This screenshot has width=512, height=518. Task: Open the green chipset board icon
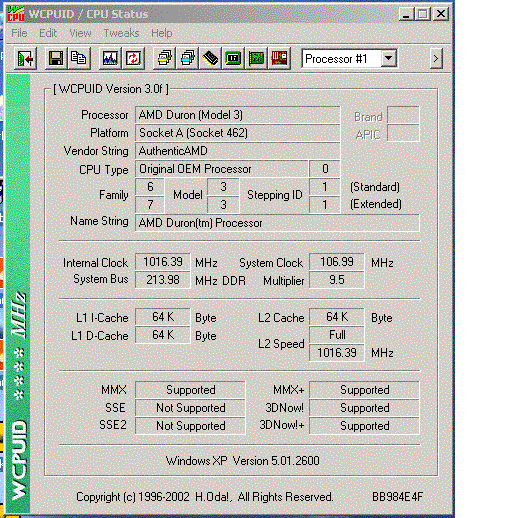click(233, 59)
